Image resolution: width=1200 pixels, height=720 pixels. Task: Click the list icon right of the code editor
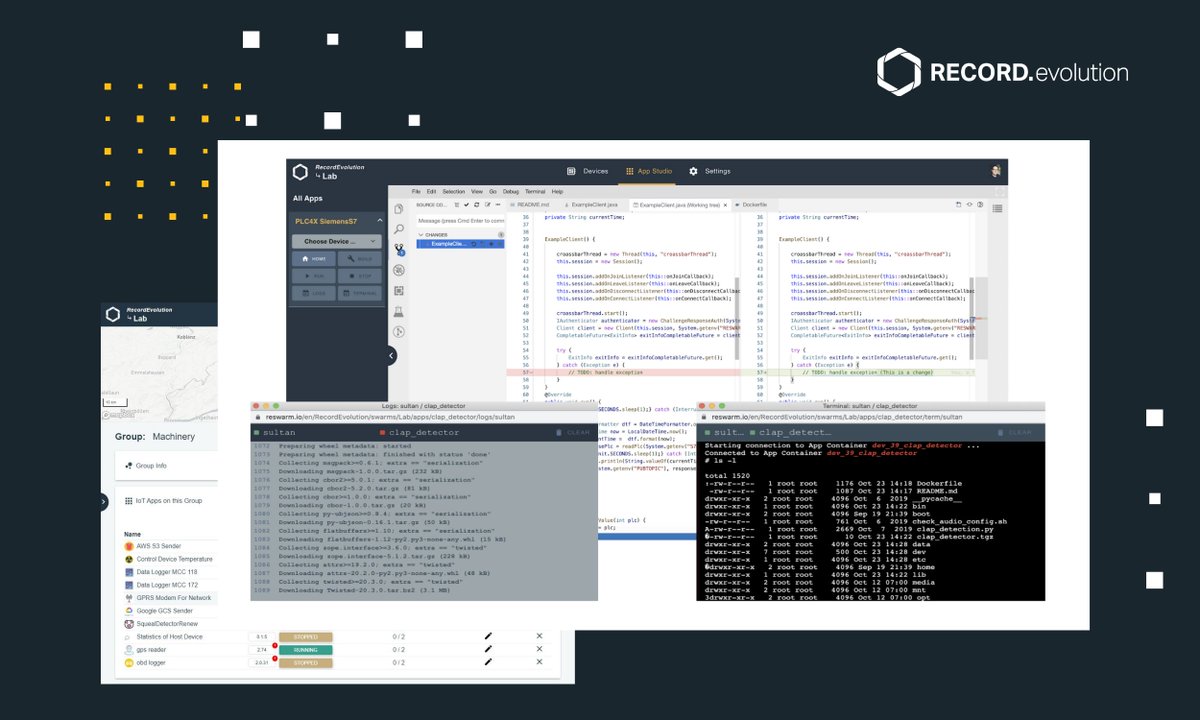[997, 208]
